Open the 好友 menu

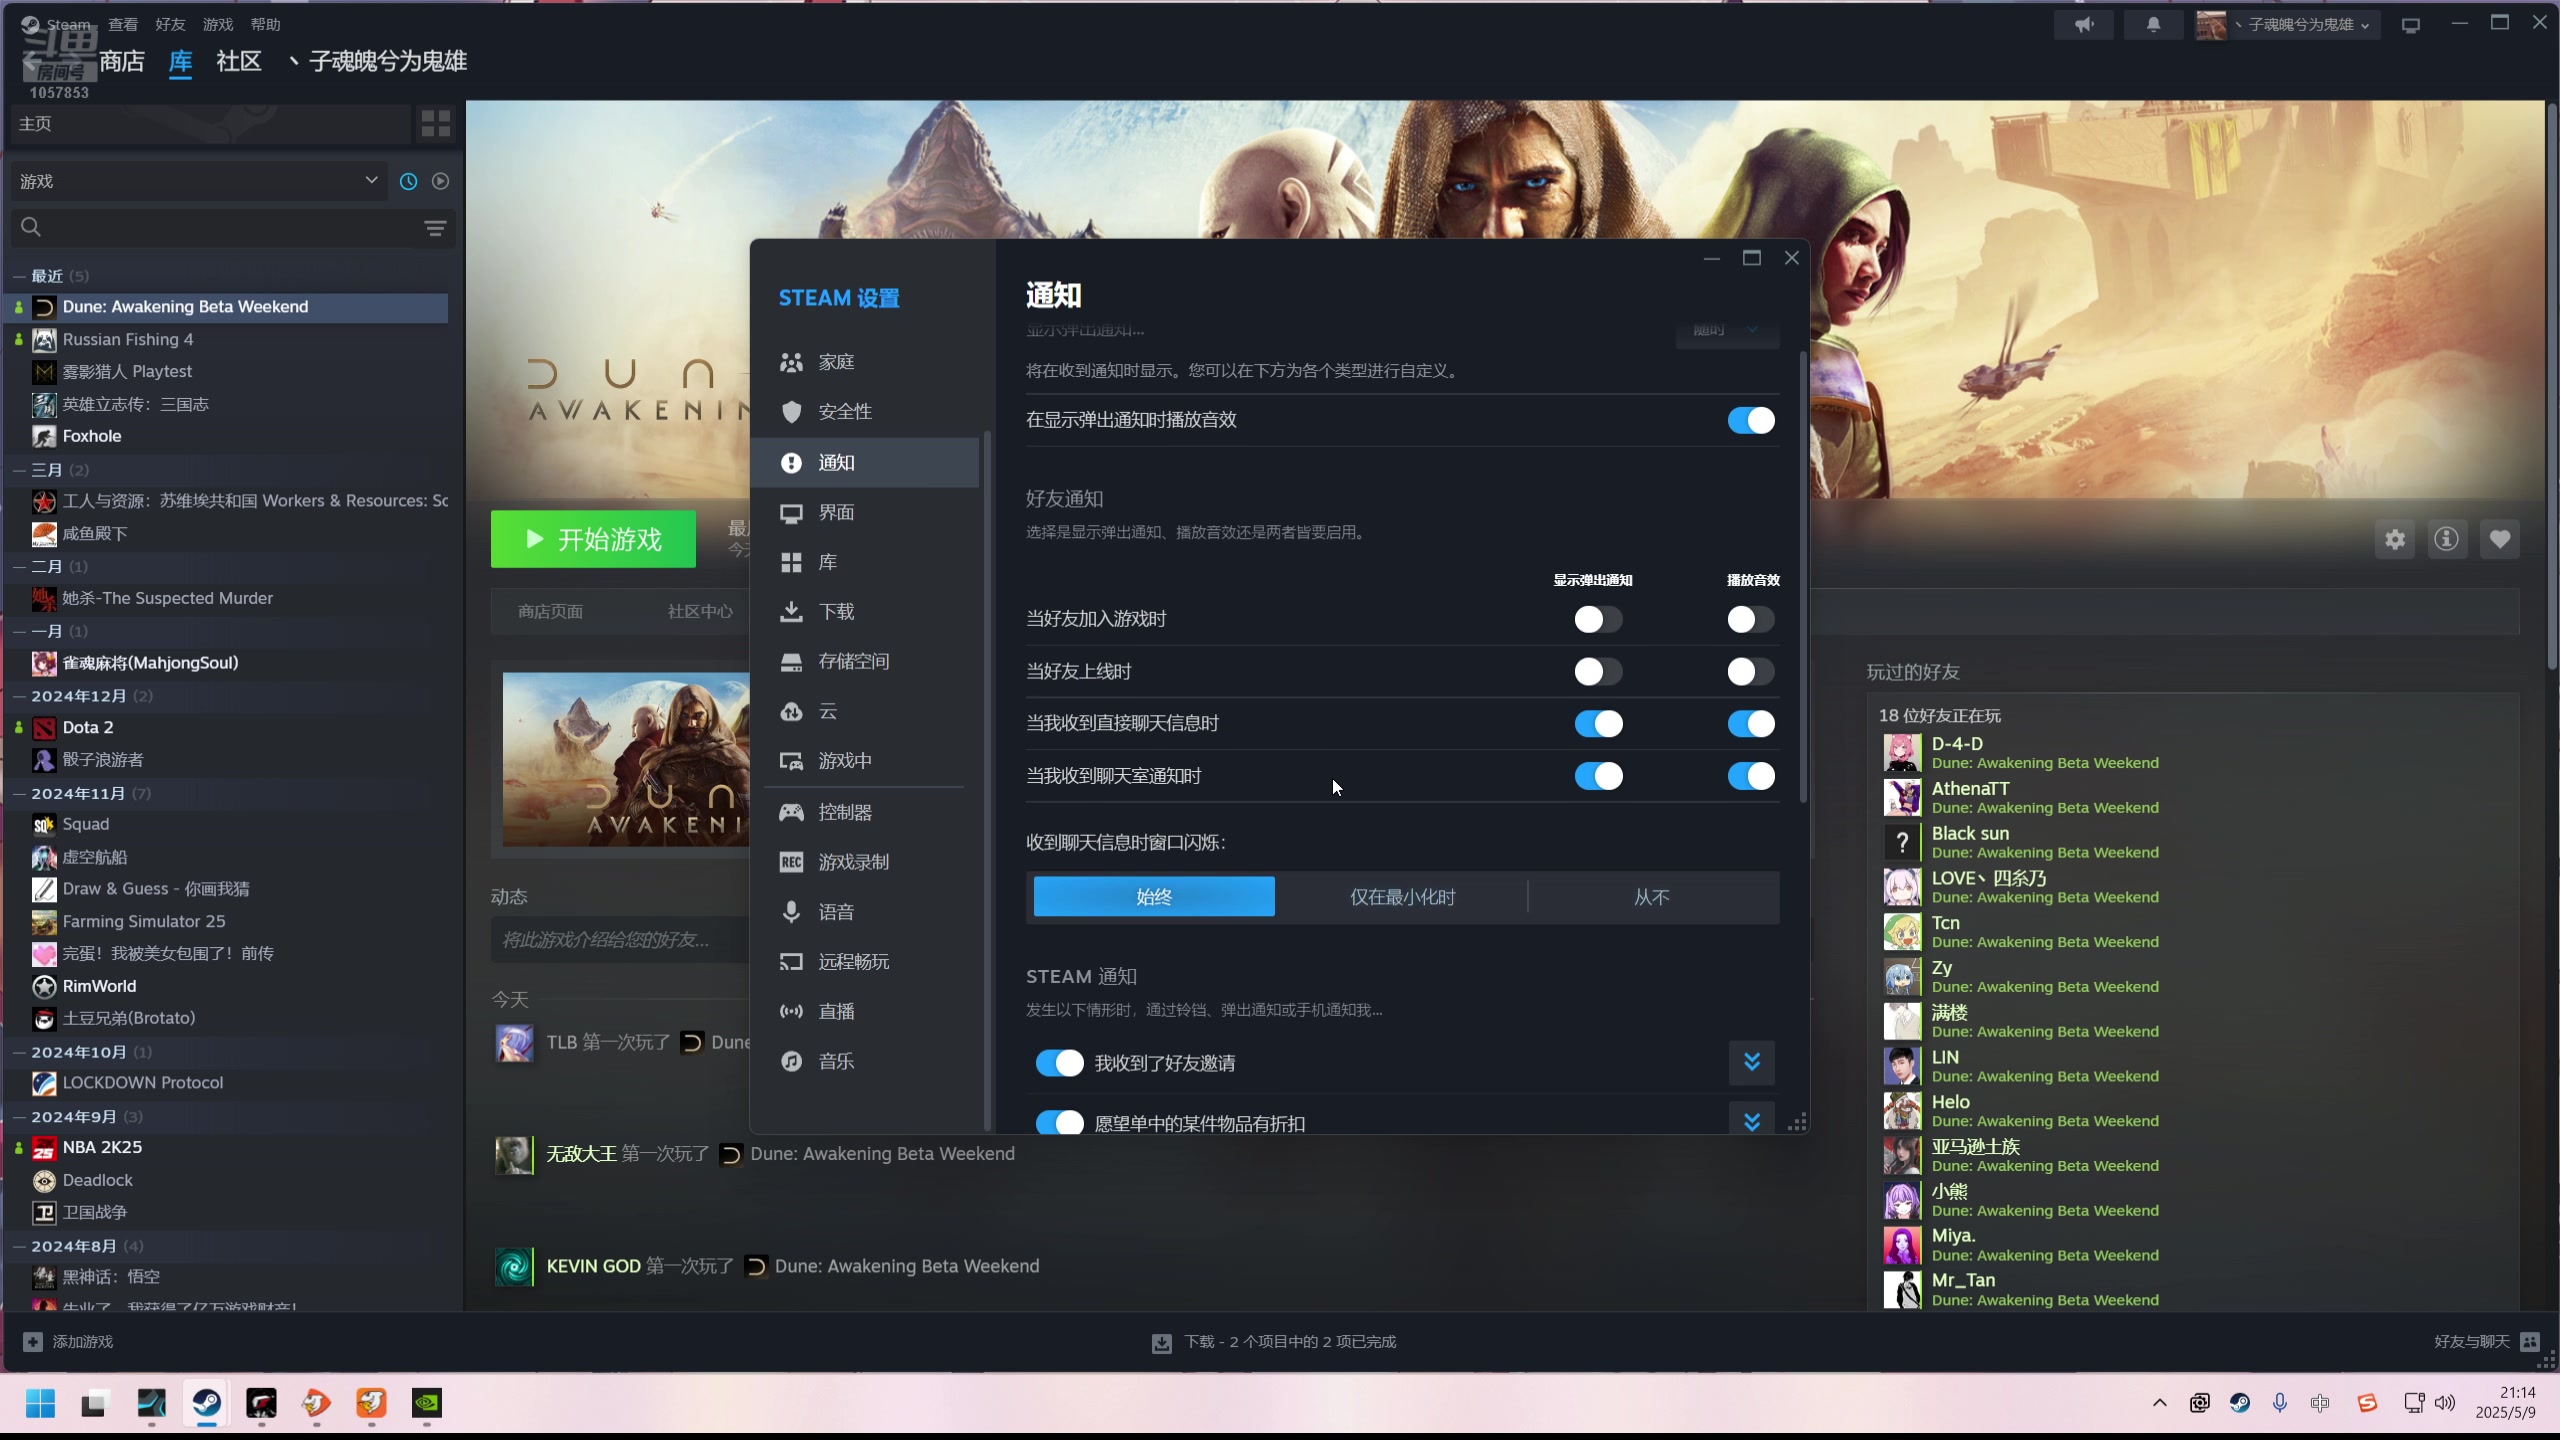pos(170,24)
